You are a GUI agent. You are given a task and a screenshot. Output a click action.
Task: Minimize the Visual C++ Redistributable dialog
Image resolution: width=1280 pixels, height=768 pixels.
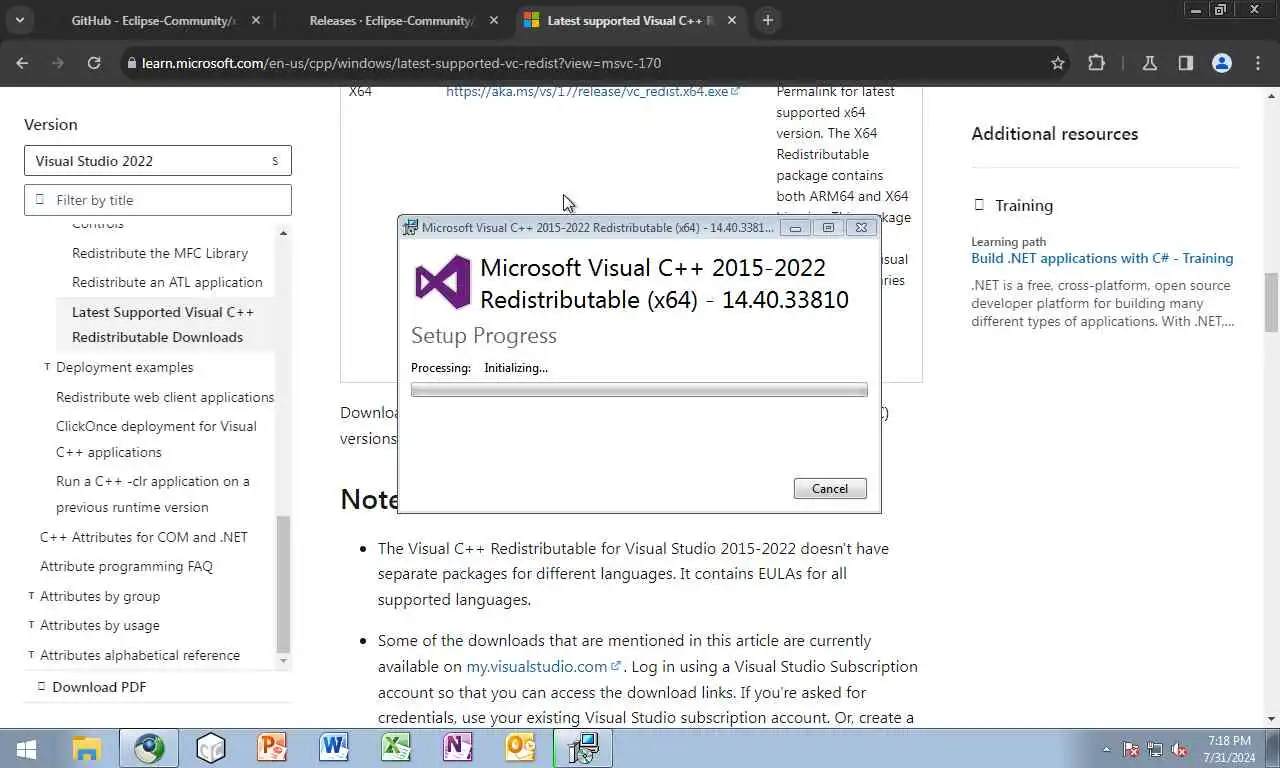(795, 228)
